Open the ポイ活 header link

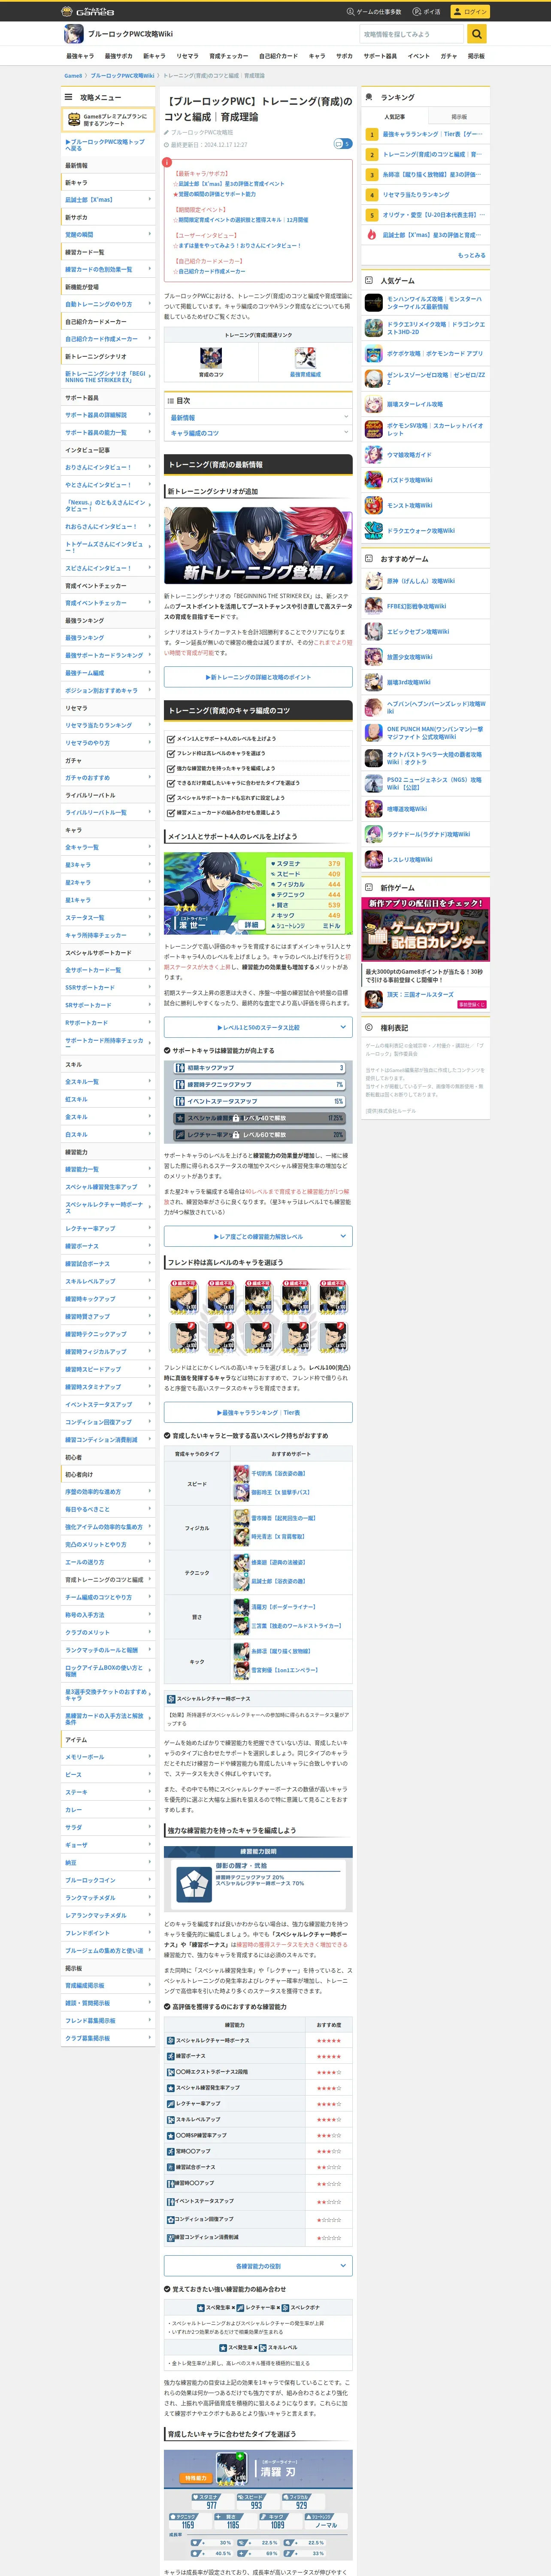pyautogui.click(x=428, y=11)
